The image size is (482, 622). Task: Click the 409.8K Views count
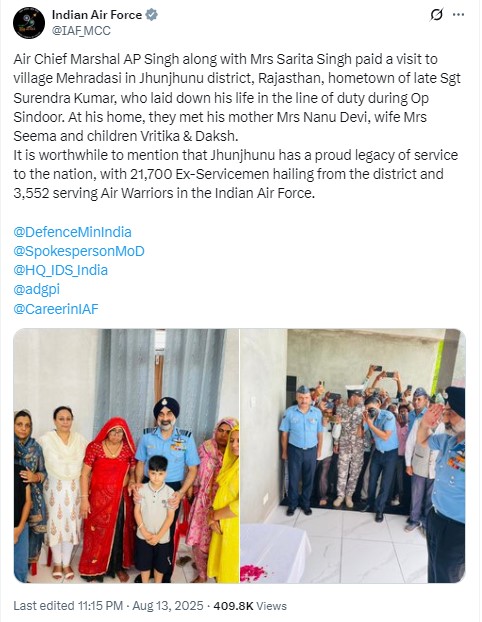[x=250, y=606]
